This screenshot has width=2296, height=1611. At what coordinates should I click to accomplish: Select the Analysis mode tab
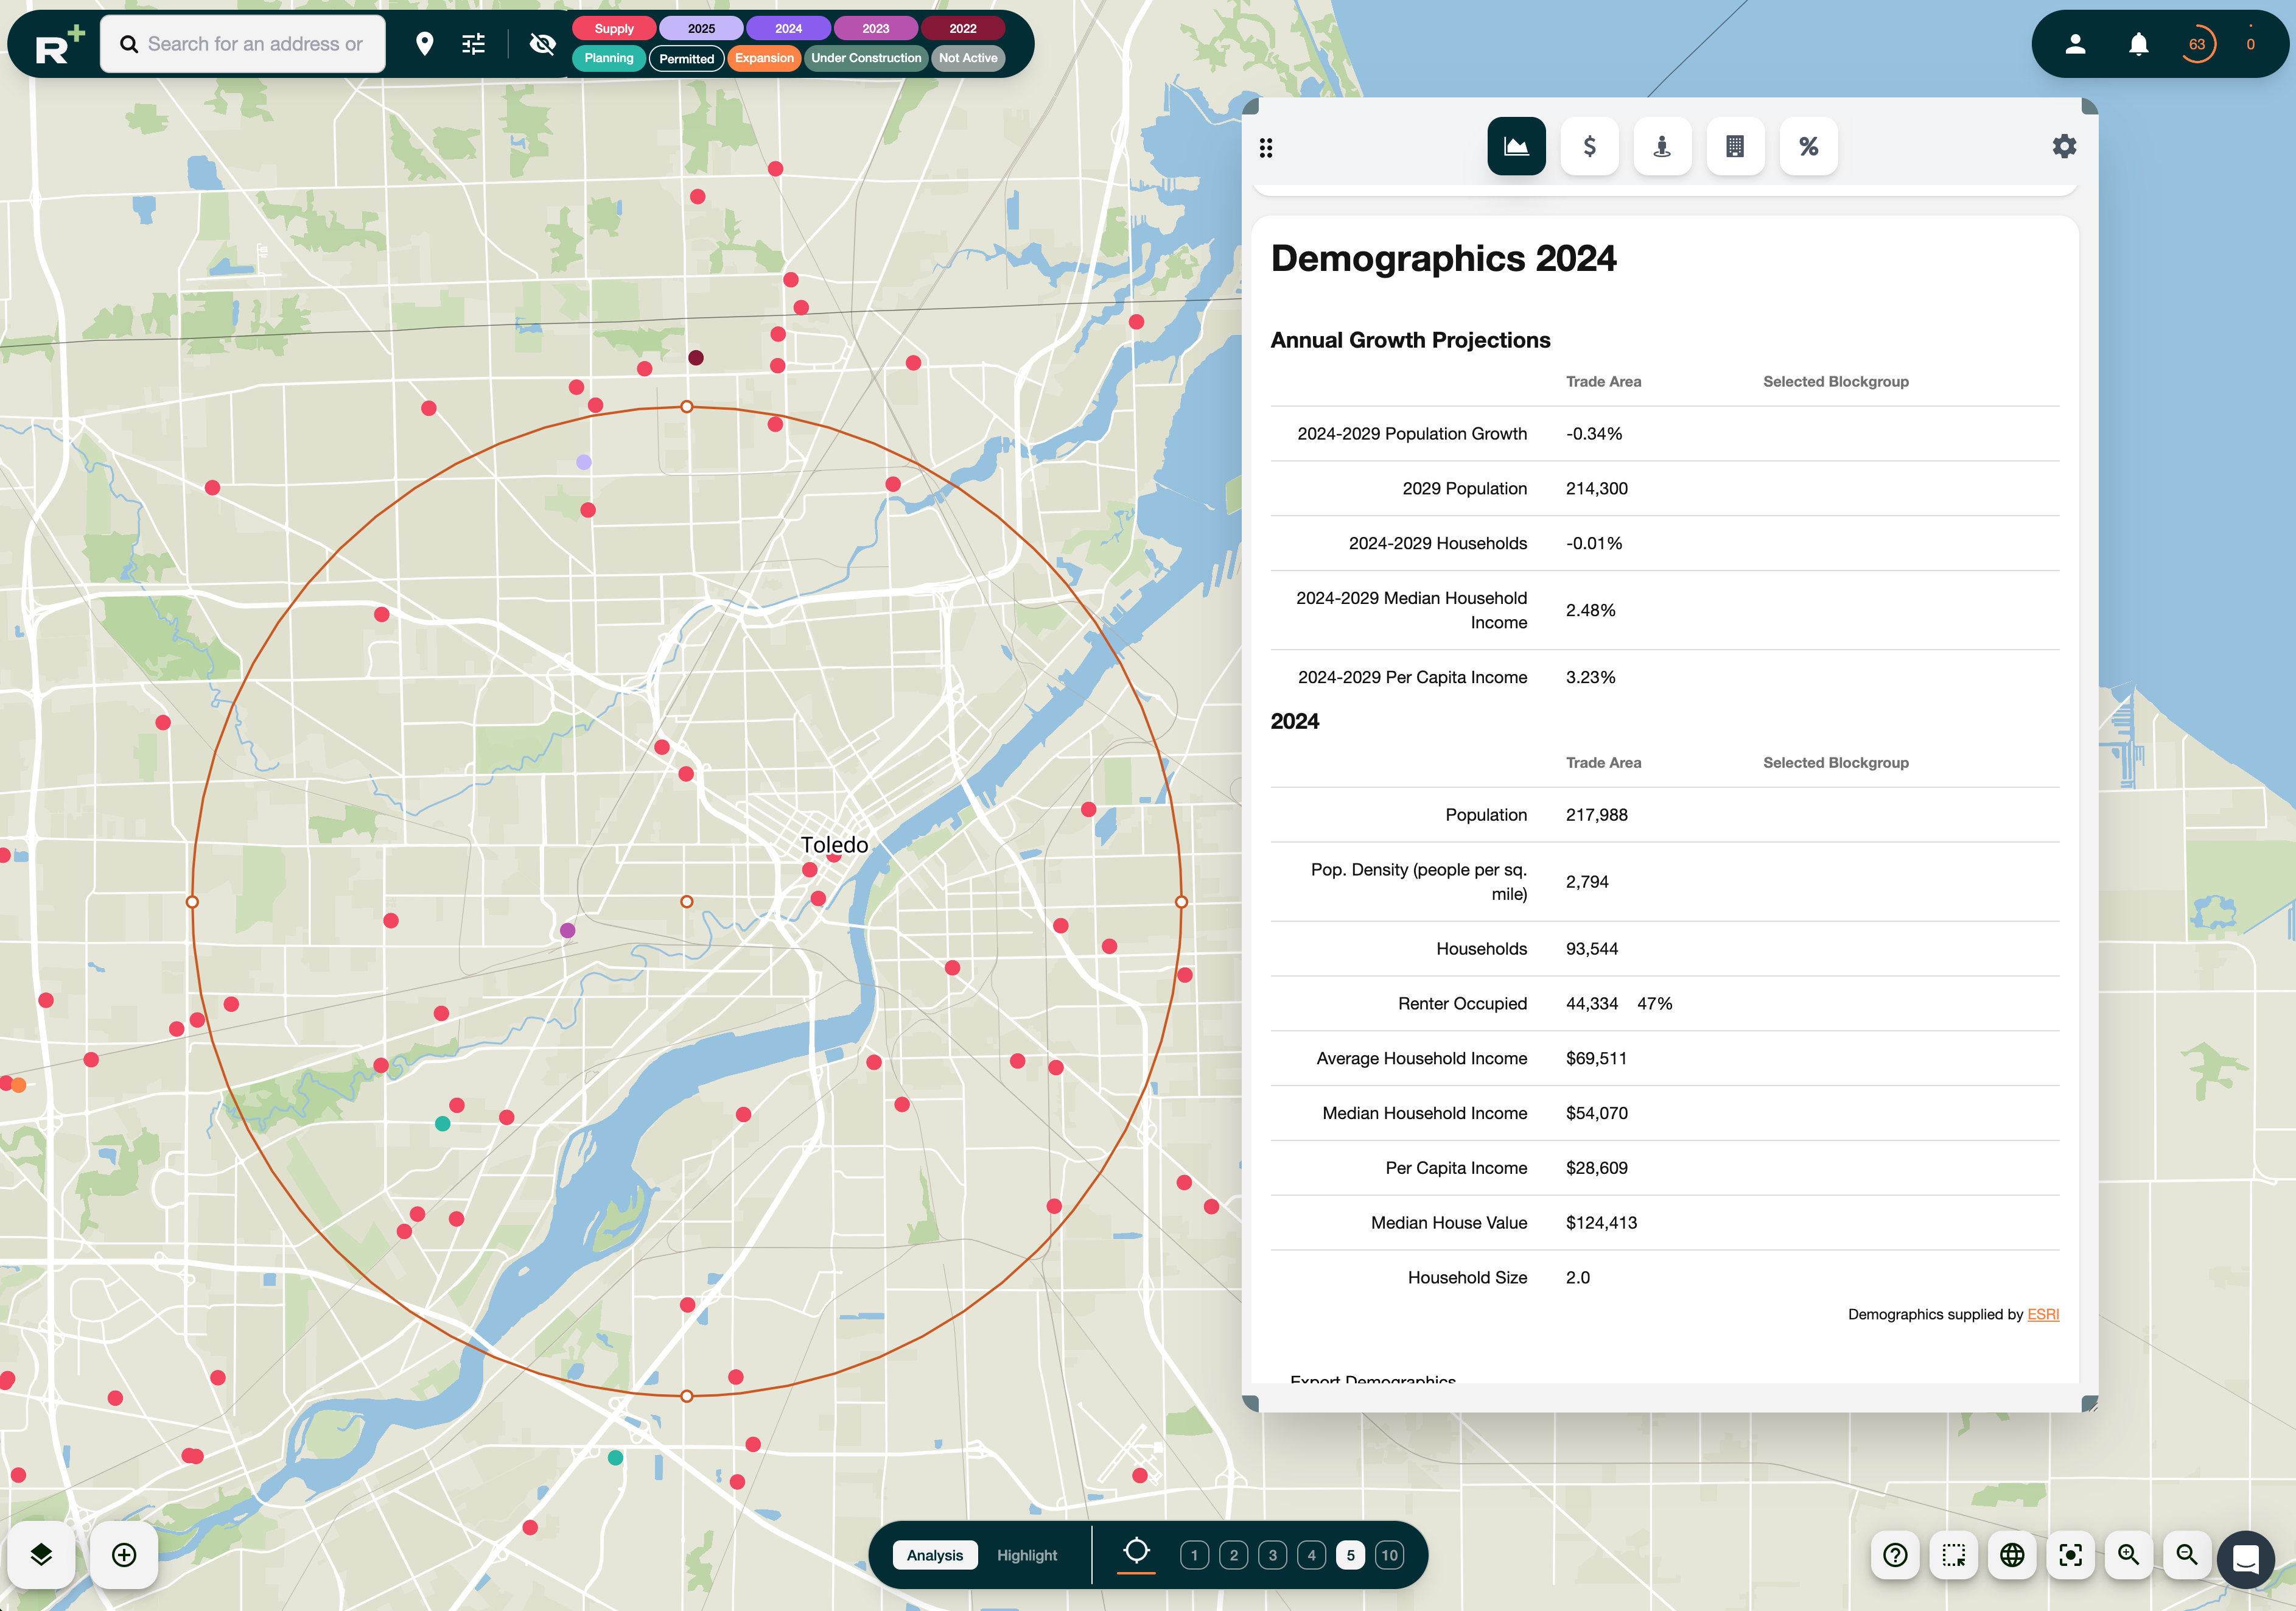(x=934, y=1555)
